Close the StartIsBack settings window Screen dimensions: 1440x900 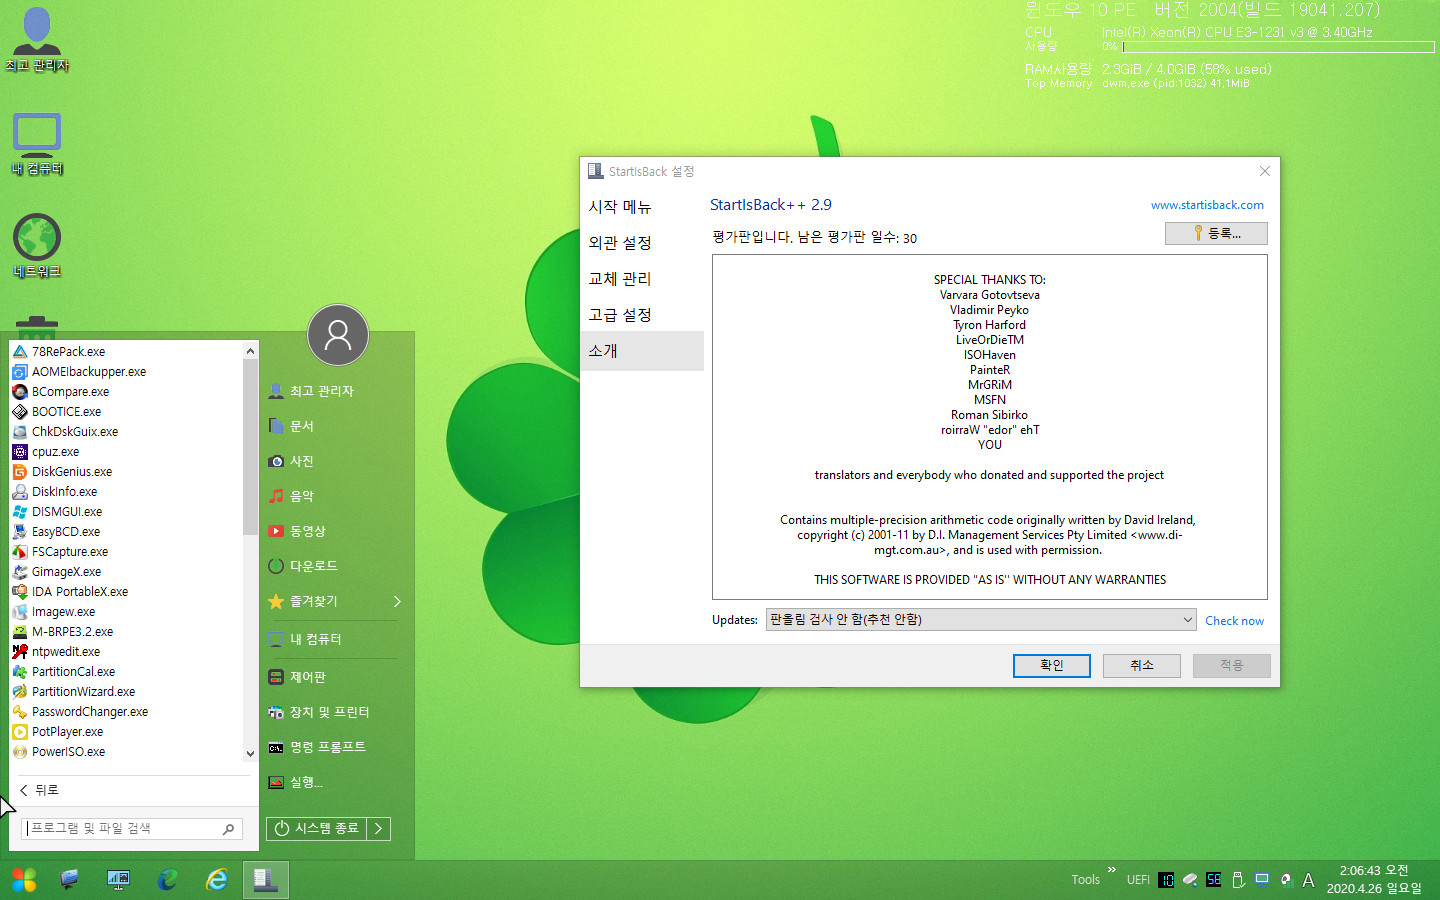click(1264, 171)
